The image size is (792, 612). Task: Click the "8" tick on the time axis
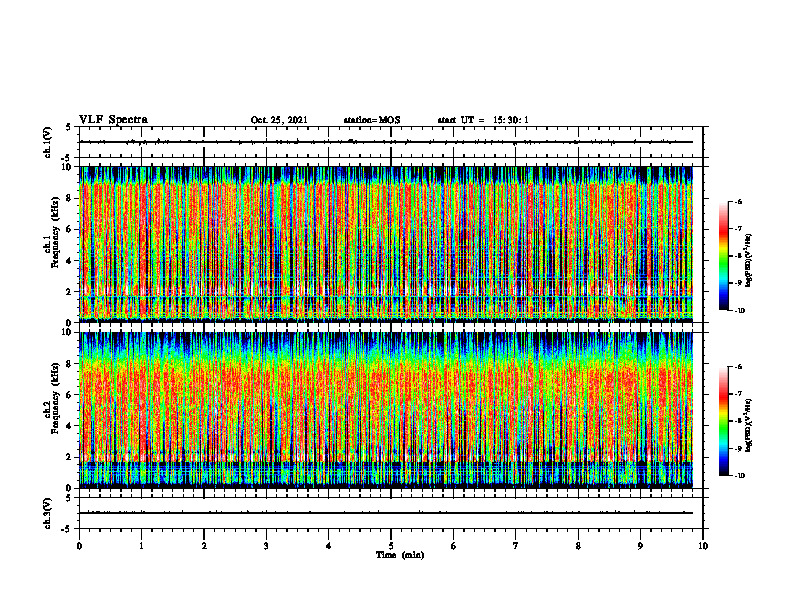coord(578,546)
